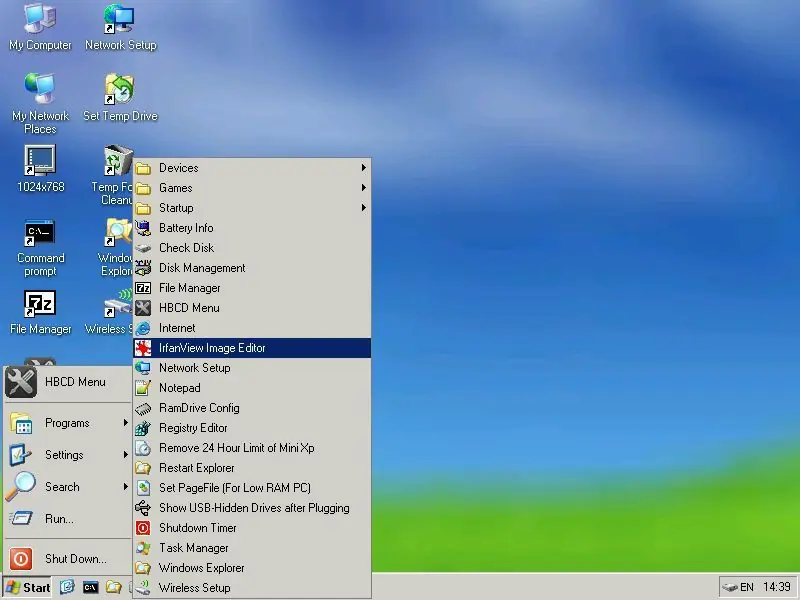Click the Internet Explorer icon in the menu
Screen dimensions: 800x600
pyautogui.click(x=143, y=328)
